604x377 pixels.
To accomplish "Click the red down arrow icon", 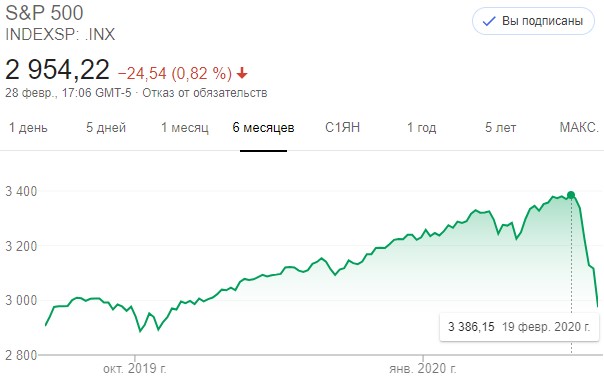I will (242, 73).
